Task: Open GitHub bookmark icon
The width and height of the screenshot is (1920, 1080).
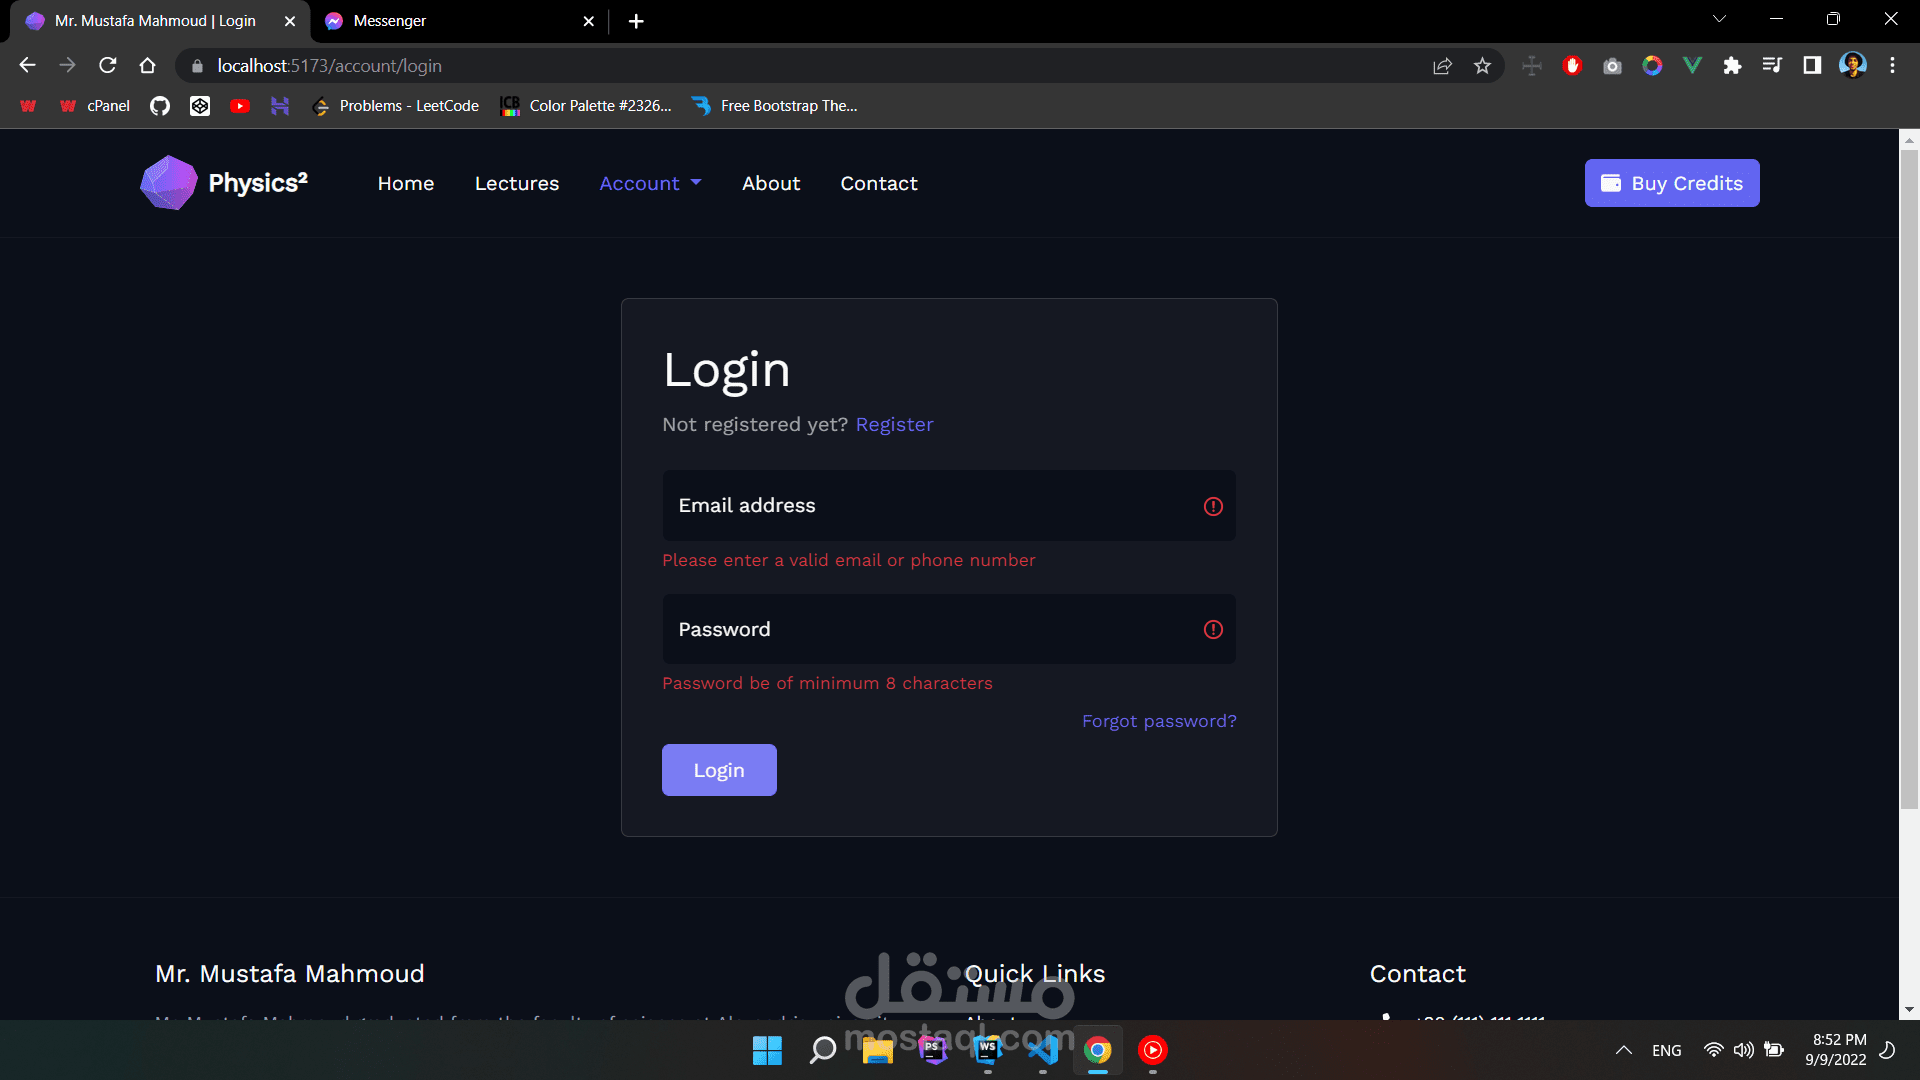Action: click(160, 106)
